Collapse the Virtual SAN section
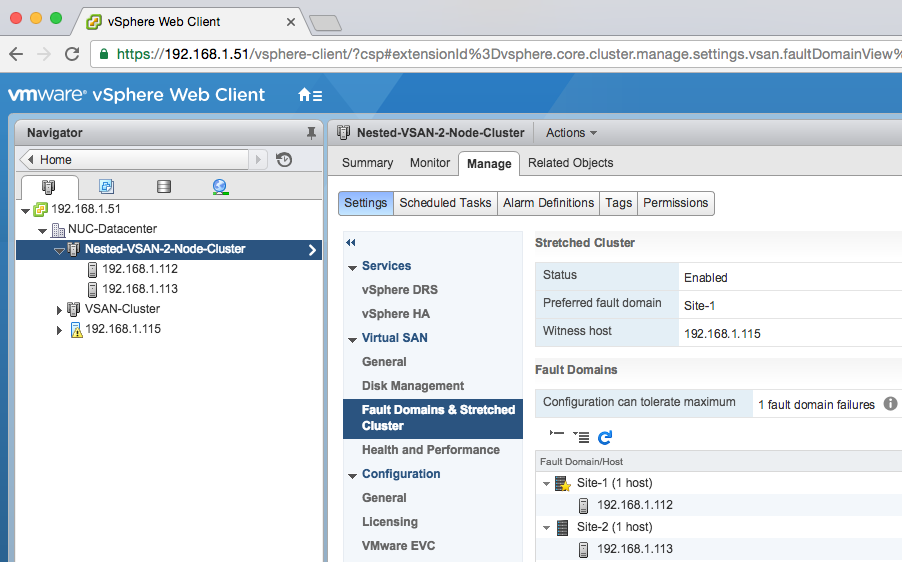Image resolution: width=902 pixels, height=562 pixels. coord(353,340)
